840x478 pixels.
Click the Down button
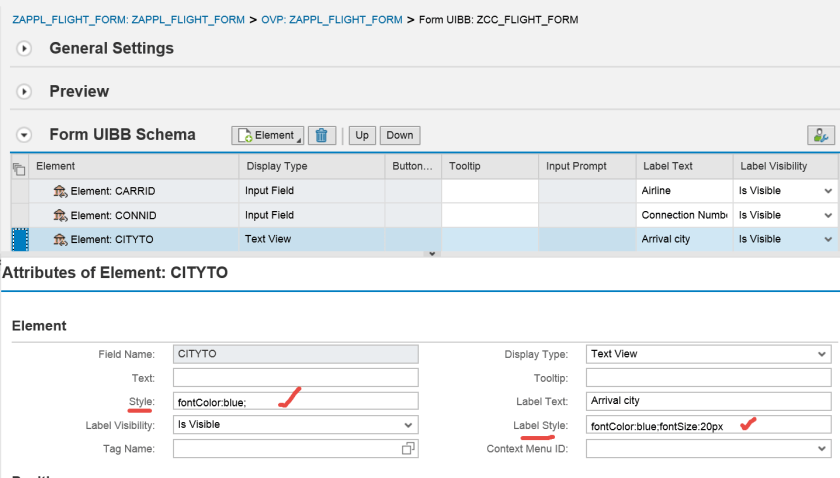click(400, 135)
